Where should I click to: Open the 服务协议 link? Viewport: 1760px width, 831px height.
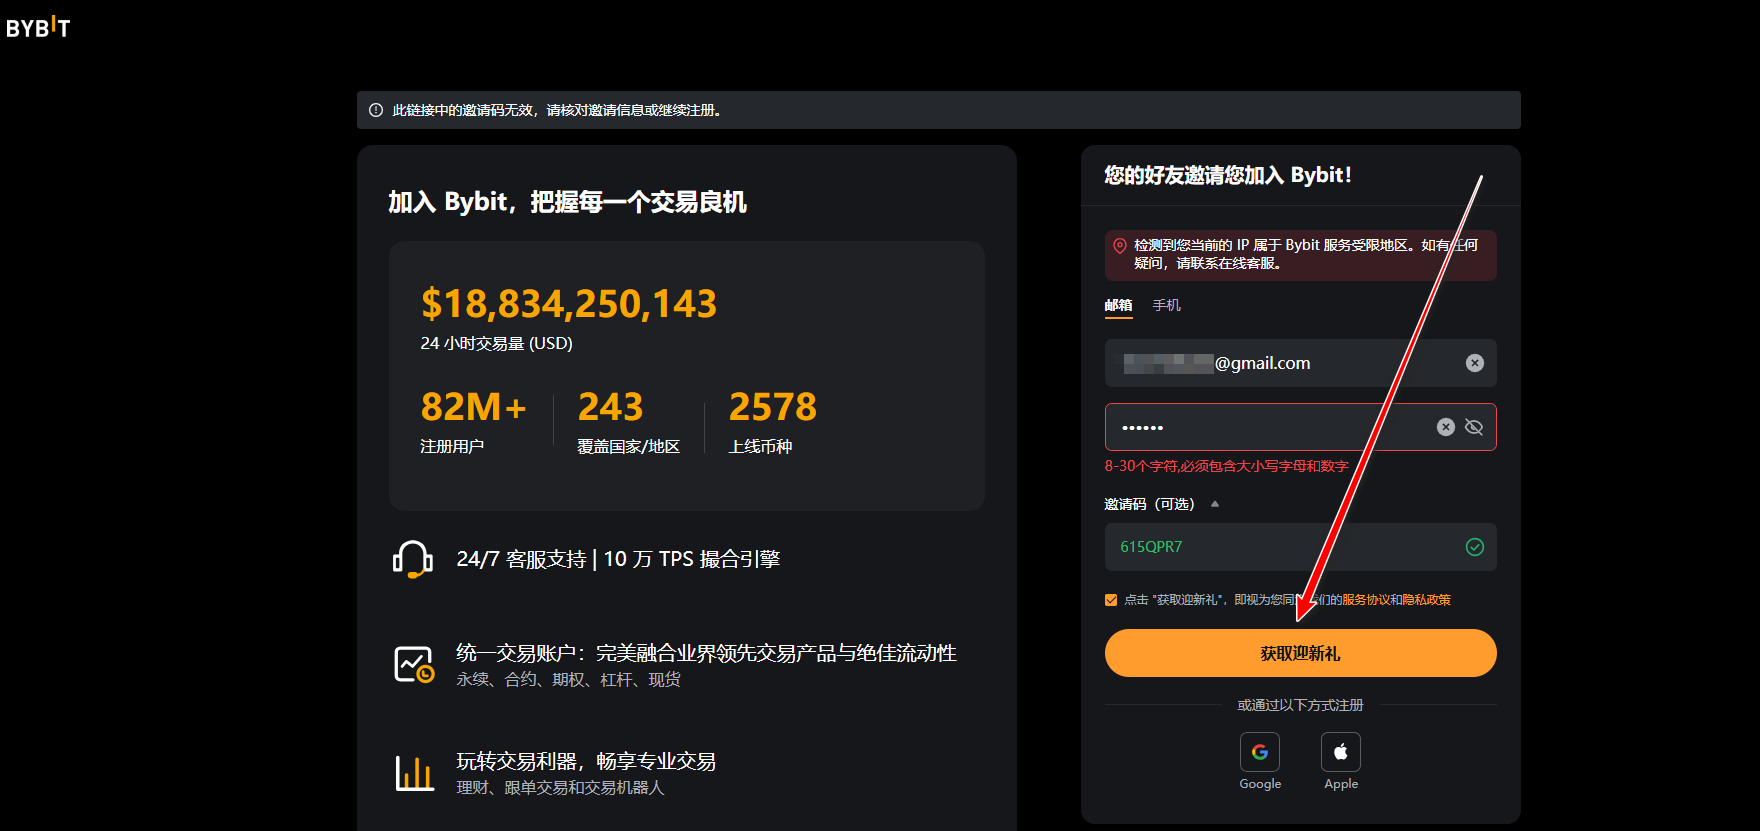(x=1365, y=600)
